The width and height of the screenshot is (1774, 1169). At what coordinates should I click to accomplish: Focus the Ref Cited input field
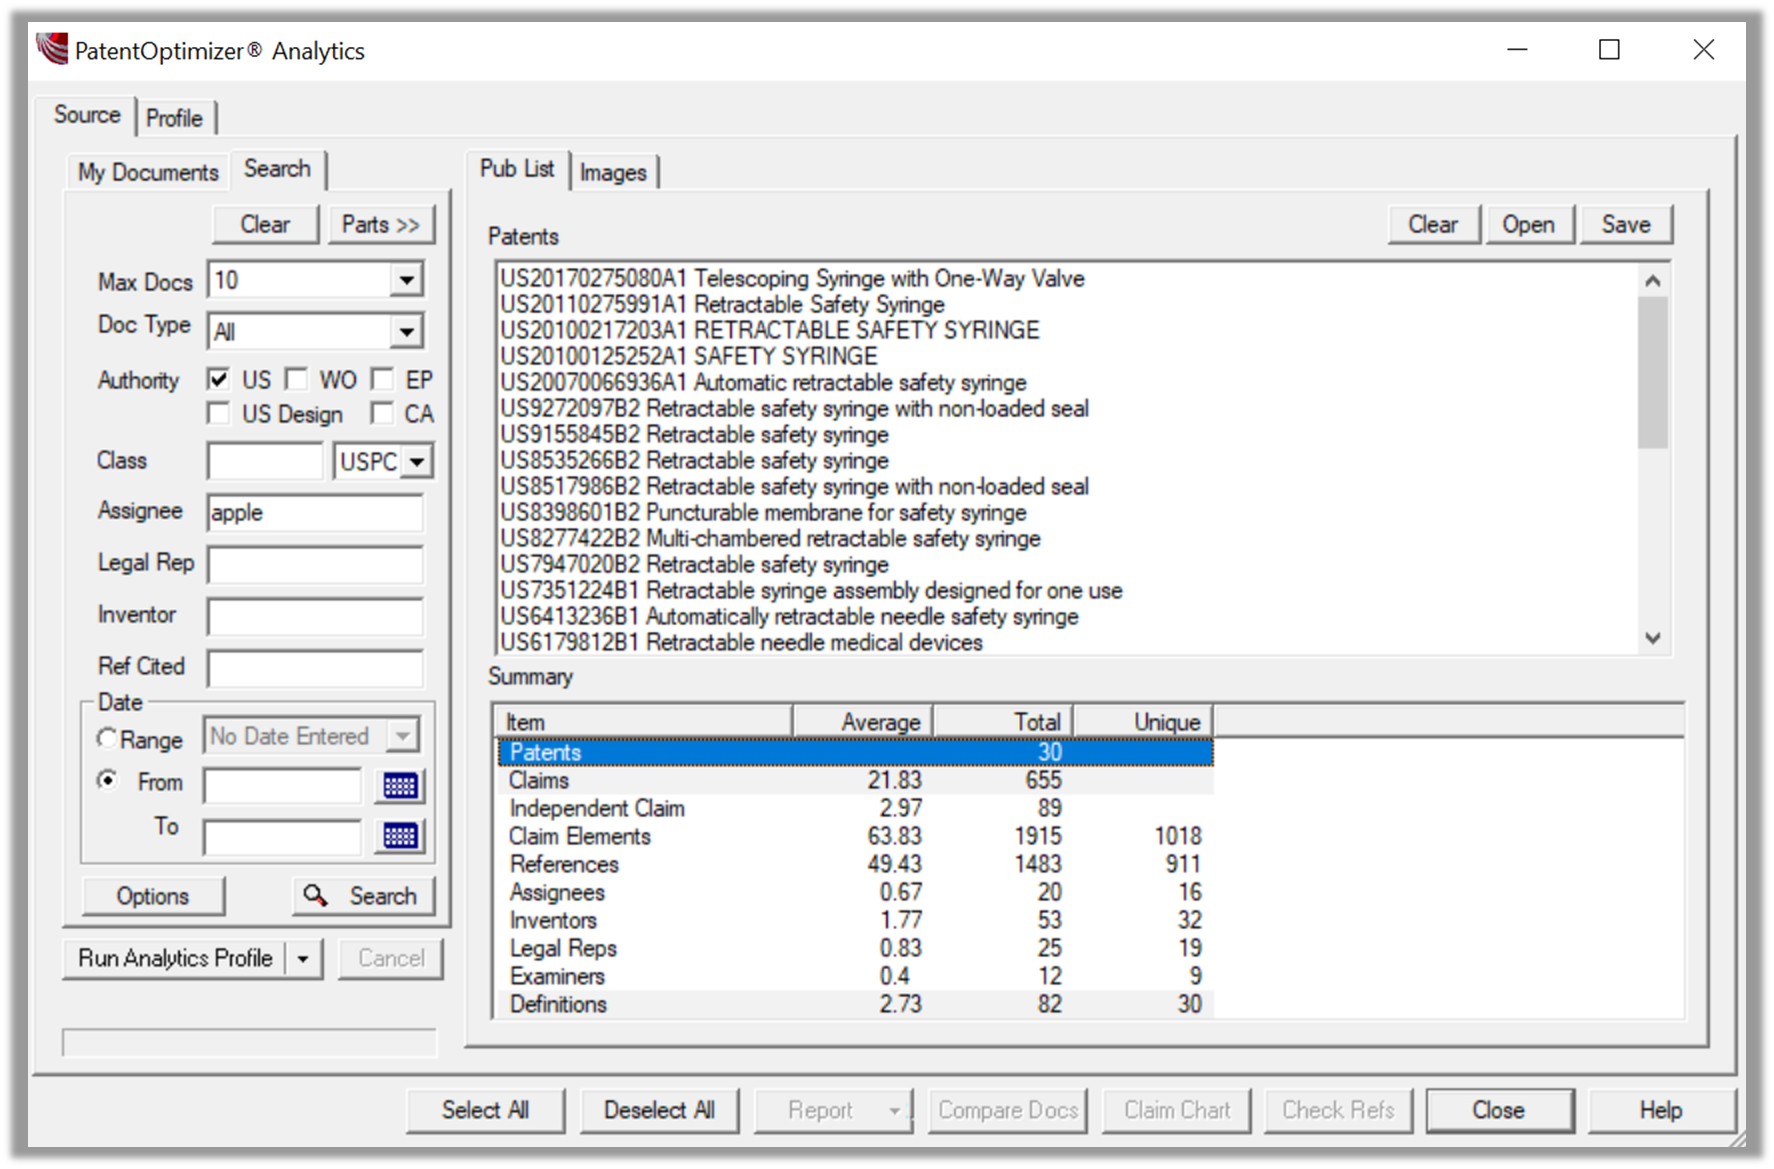tap(315, 669)
